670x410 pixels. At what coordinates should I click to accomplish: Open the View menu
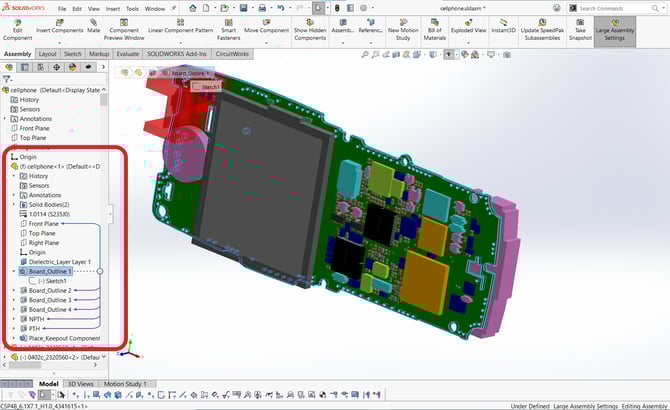tap(94, 9)
